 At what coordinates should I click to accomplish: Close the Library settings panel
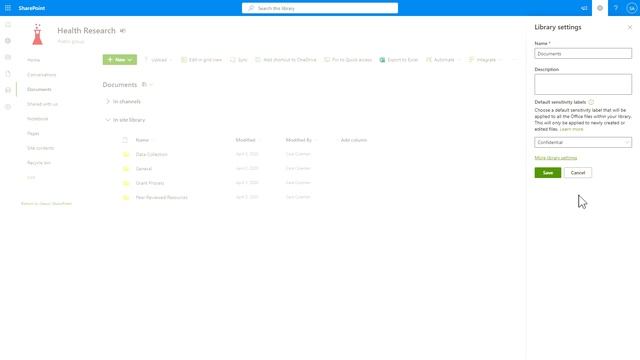630,27
